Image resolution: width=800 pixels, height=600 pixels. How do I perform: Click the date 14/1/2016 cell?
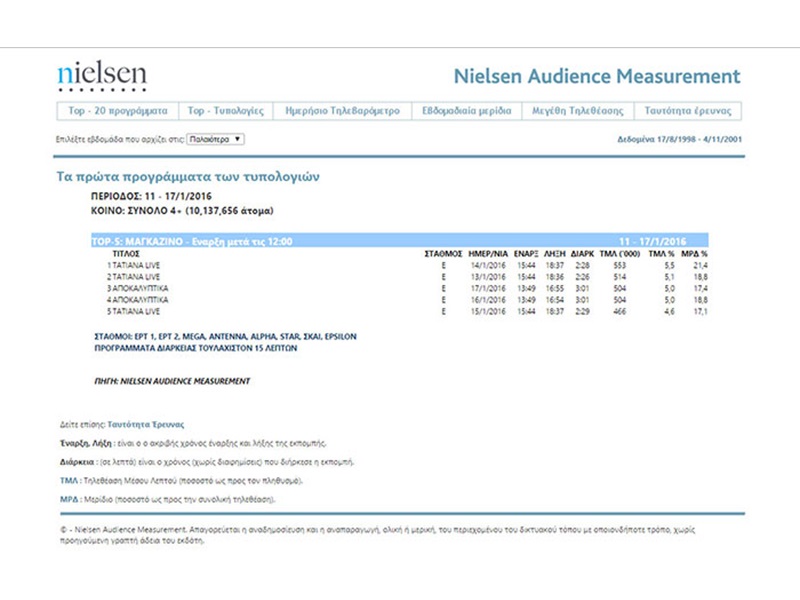coord(488,265)
